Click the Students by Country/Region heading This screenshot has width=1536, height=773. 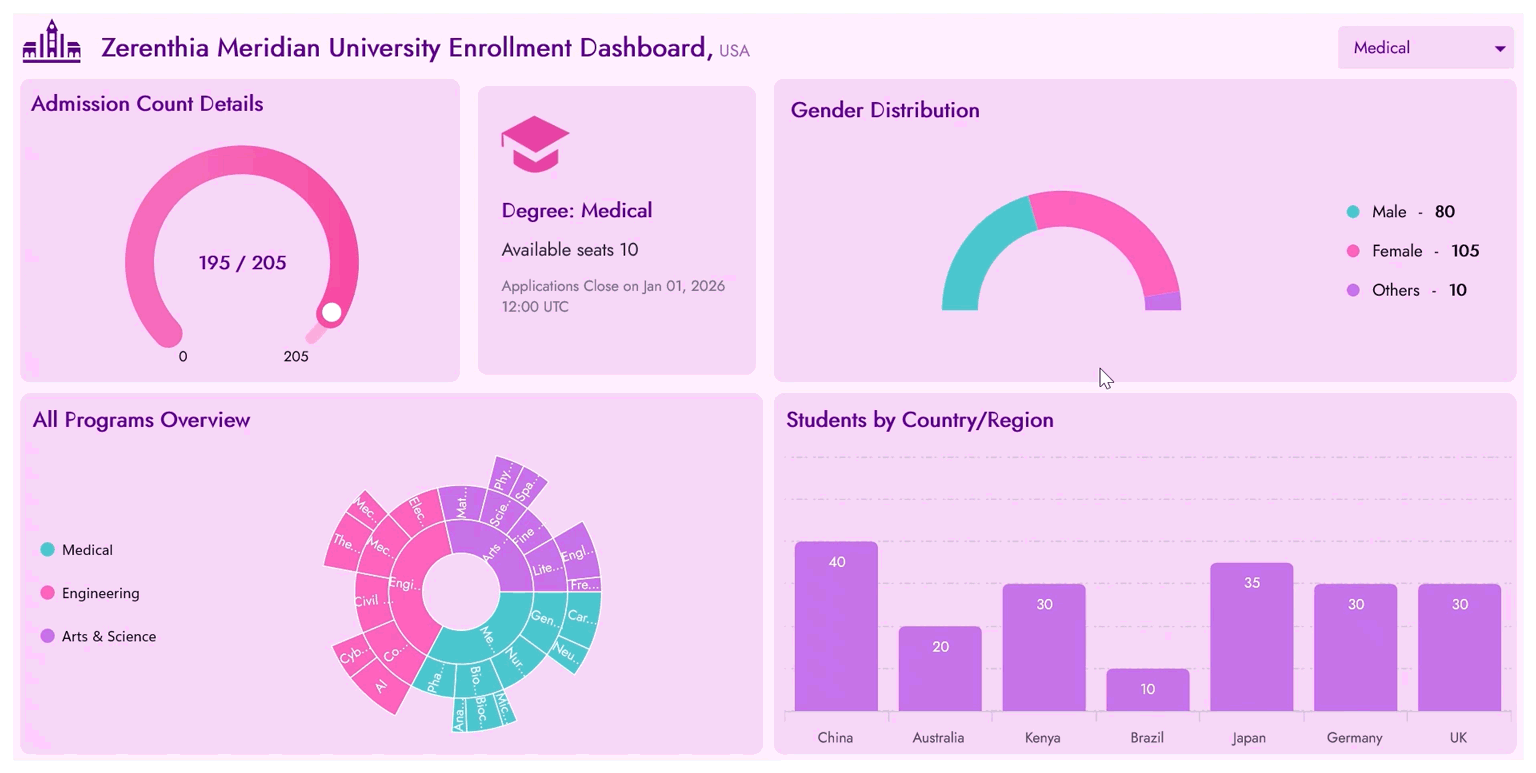tap(919, 420)
